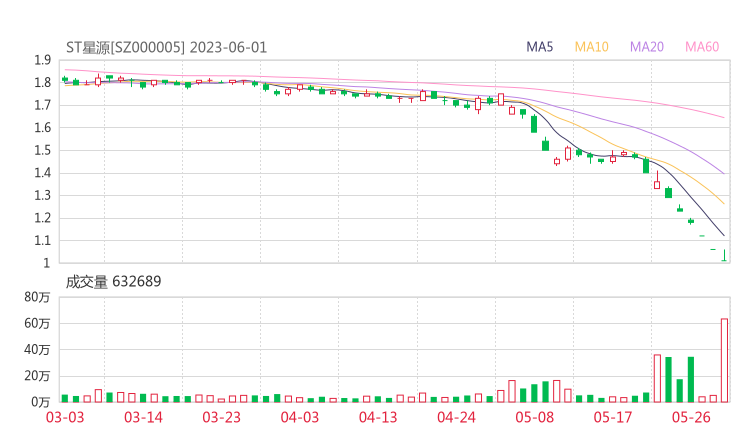
Task: Click the MA20 legend label
Action: point(647,47)
